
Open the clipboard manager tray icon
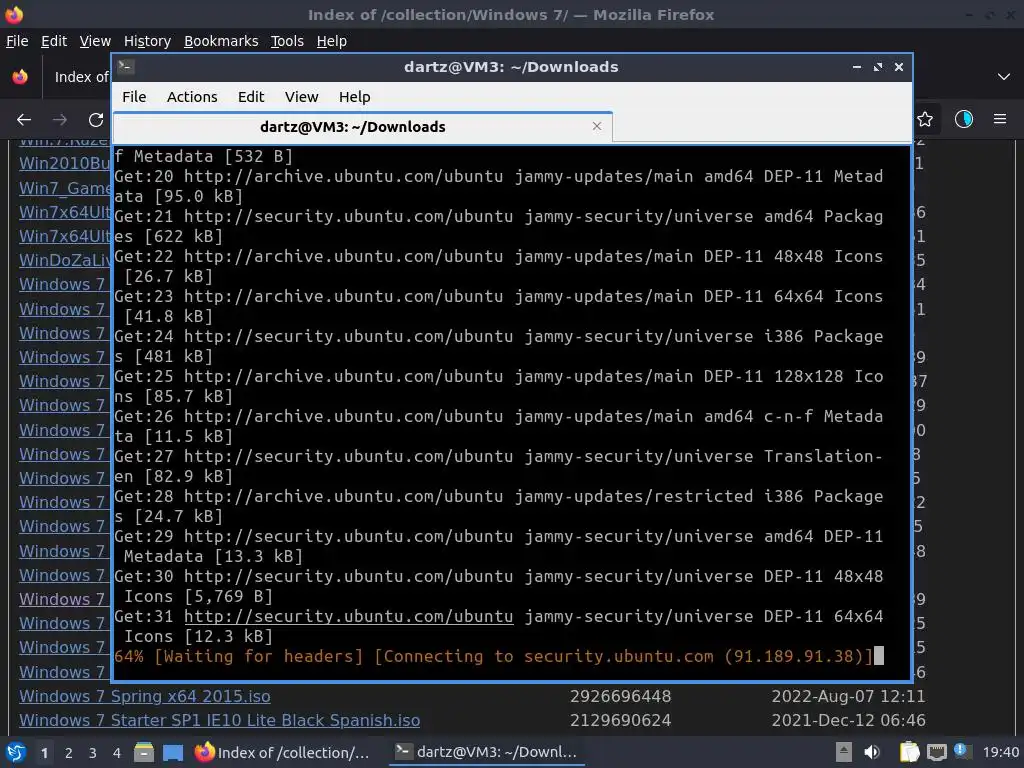[x=909, y=752]
